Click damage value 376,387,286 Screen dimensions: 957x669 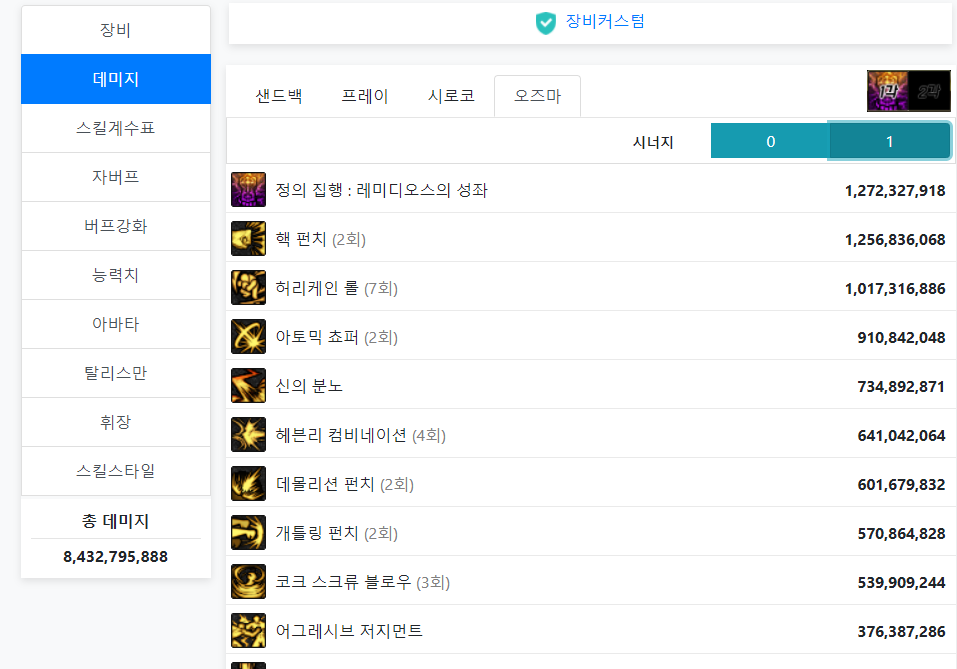tap(901, 632)
